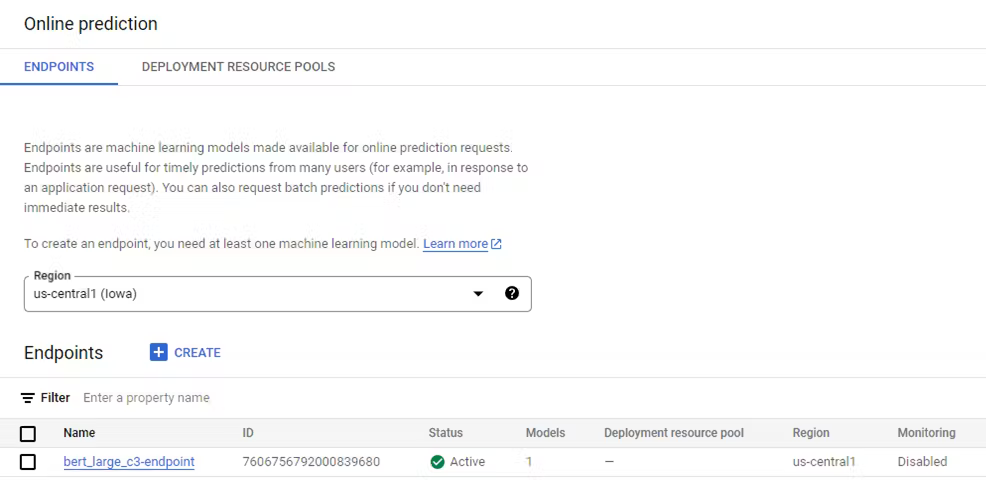Viewport: 986px width, 484px height.
Task: Click the Status column header
Action: (445, 433)
